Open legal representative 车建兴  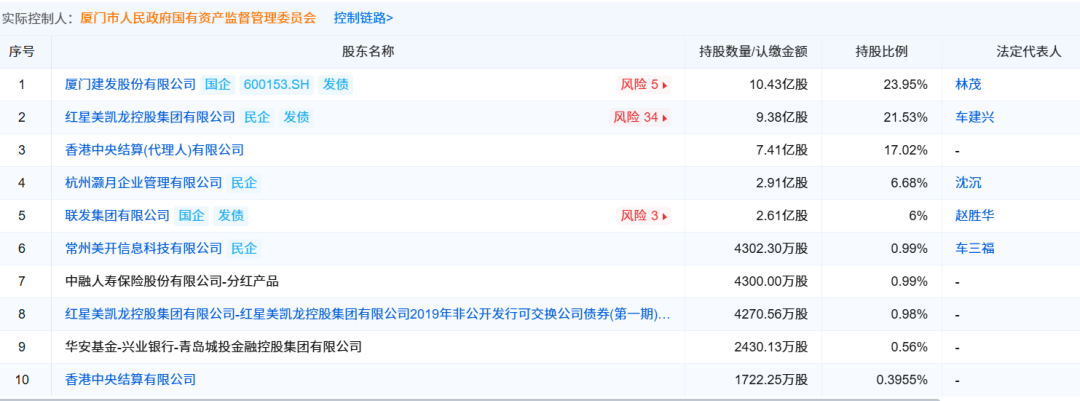coord(975,118)
